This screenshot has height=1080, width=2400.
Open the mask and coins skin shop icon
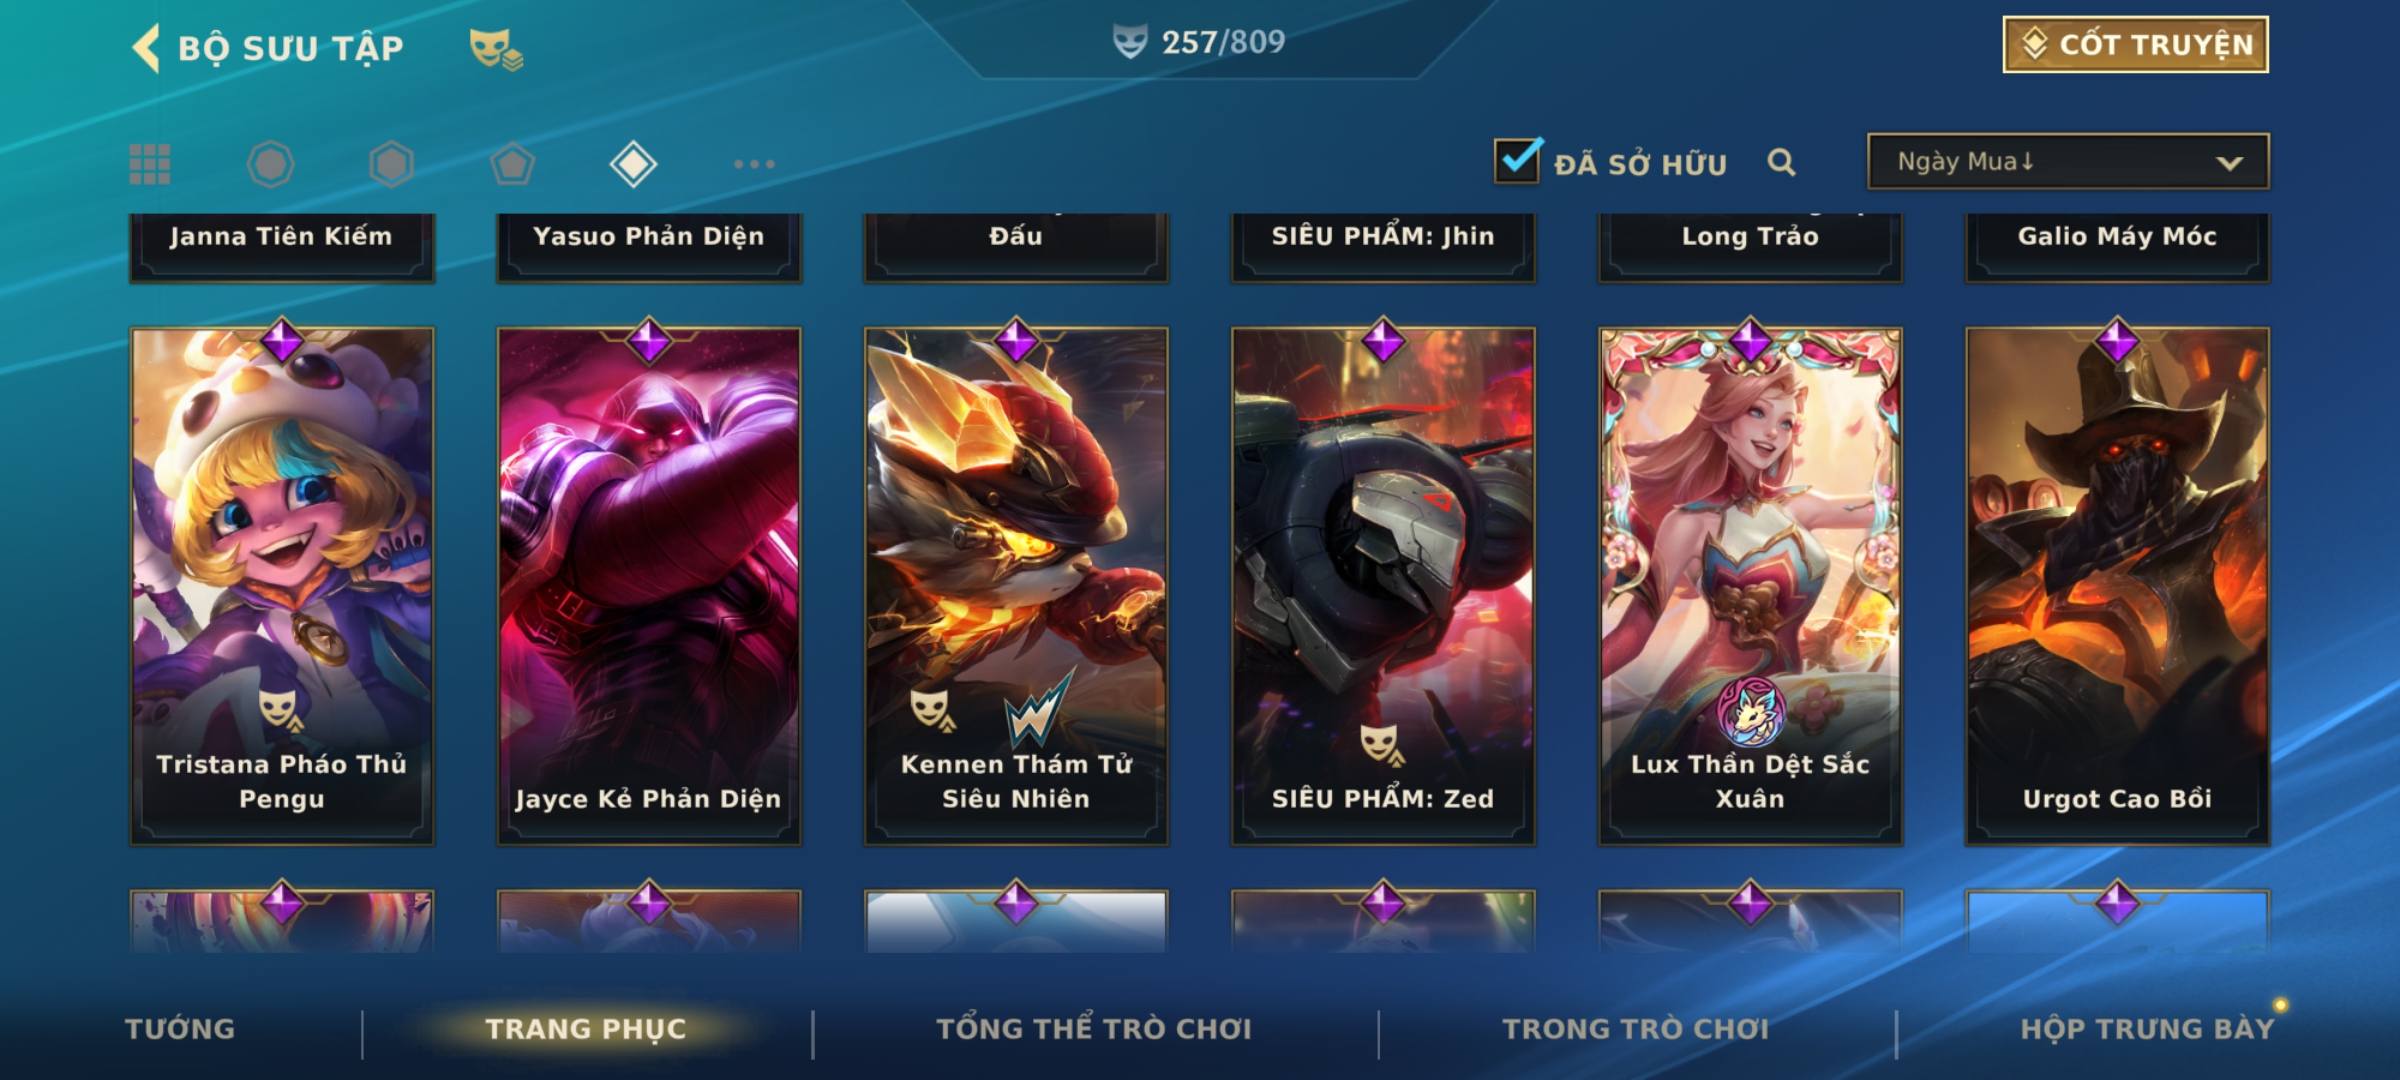pyautogui.click(x=496, y=49)
